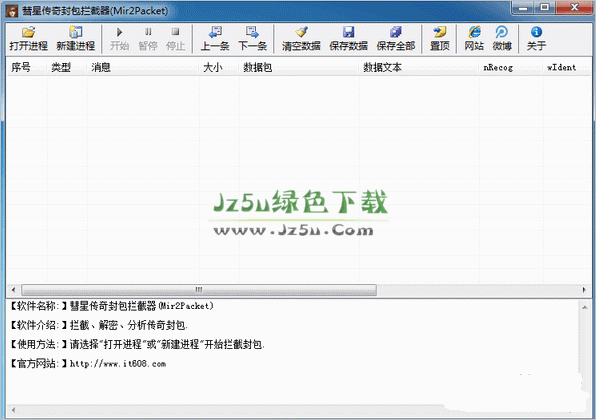596x420 pixels.
Task: Open the 关于 about icon
Action: point(536,39)
